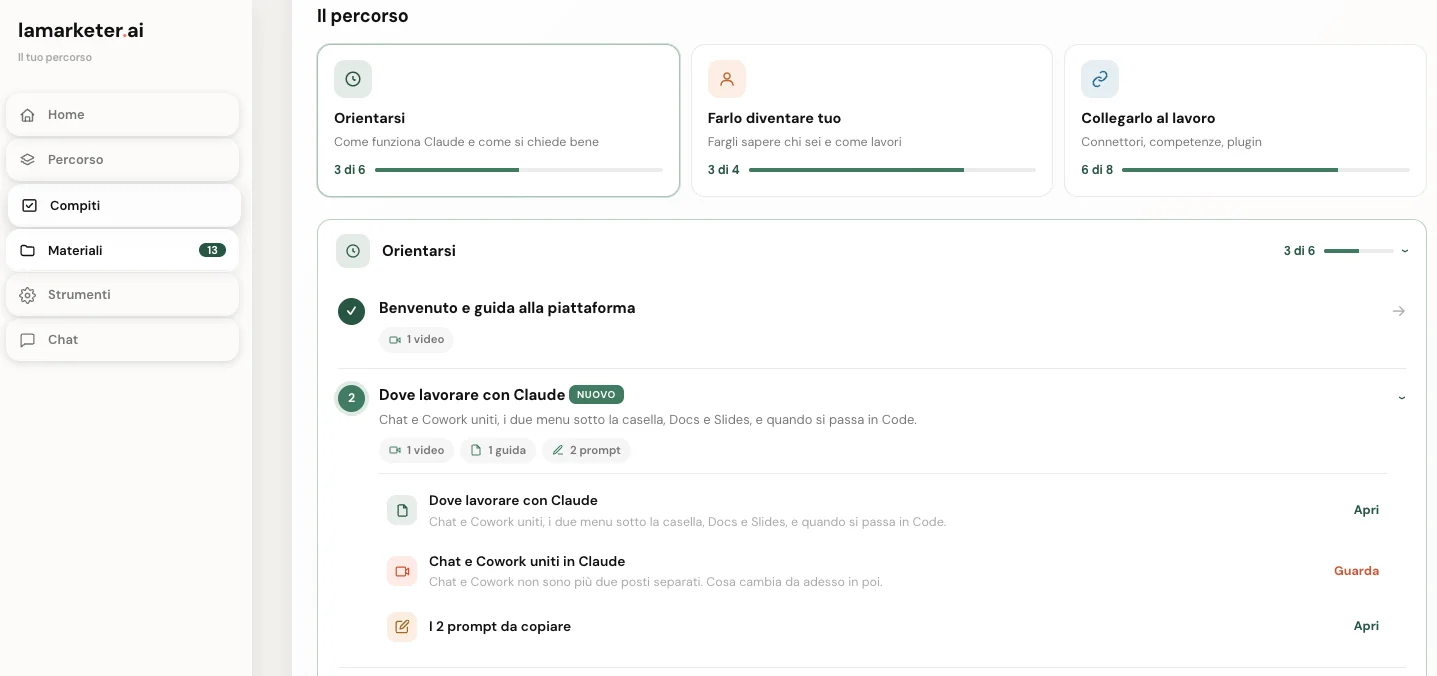The width and height of the screenshot is (1437, 676).
Task: Click Come funziona Claude description text
Action: [466, 142]
